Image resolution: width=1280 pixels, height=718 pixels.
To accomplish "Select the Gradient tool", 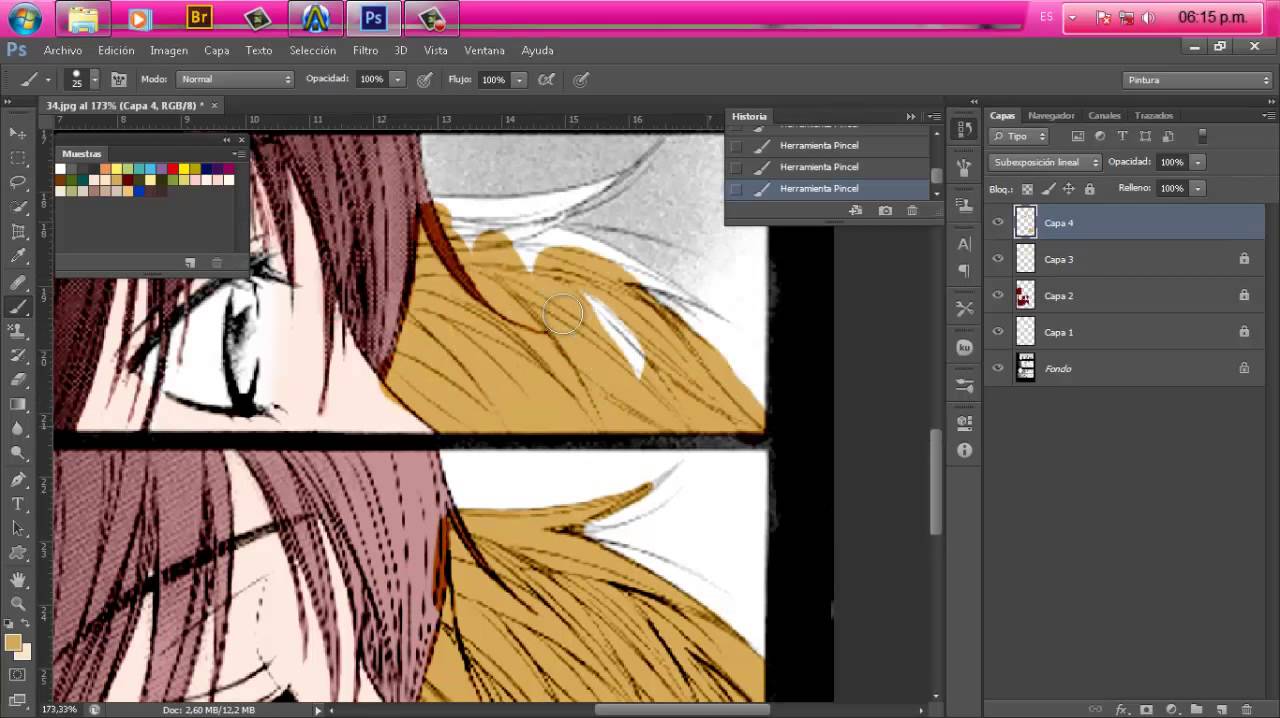I will pyautogui.click(x=18, y=405).
